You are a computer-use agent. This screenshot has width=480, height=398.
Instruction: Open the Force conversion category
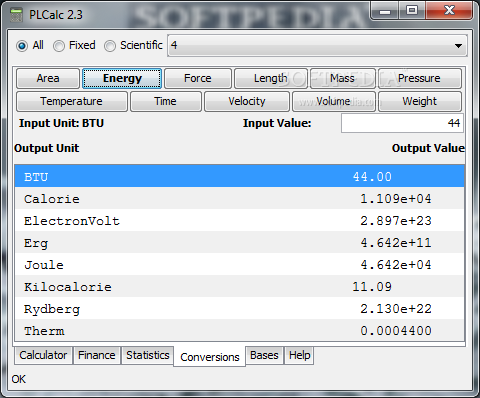(198, 78)
